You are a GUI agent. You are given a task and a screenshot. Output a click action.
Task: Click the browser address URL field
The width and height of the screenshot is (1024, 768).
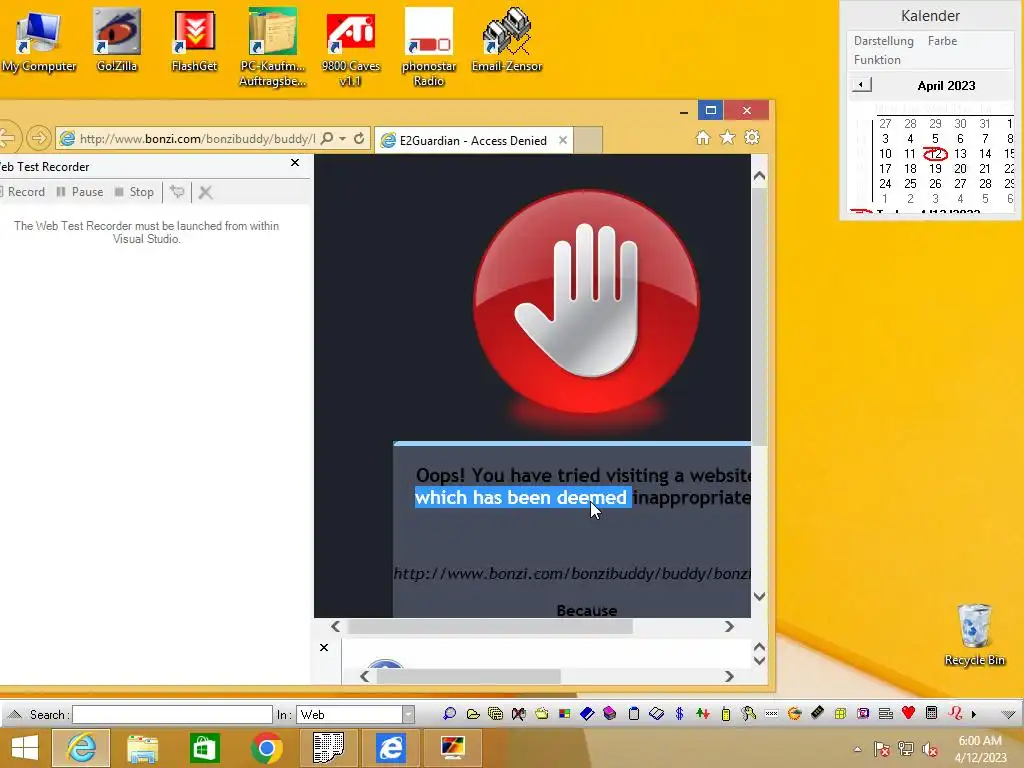(x=197, y=138)
